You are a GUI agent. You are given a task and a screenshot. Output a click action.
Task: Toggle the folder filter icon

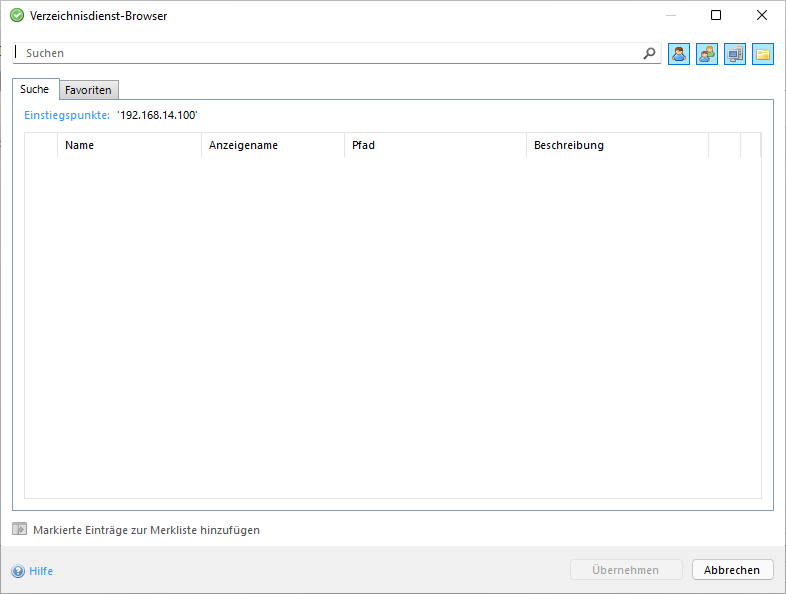pos(763,54)
